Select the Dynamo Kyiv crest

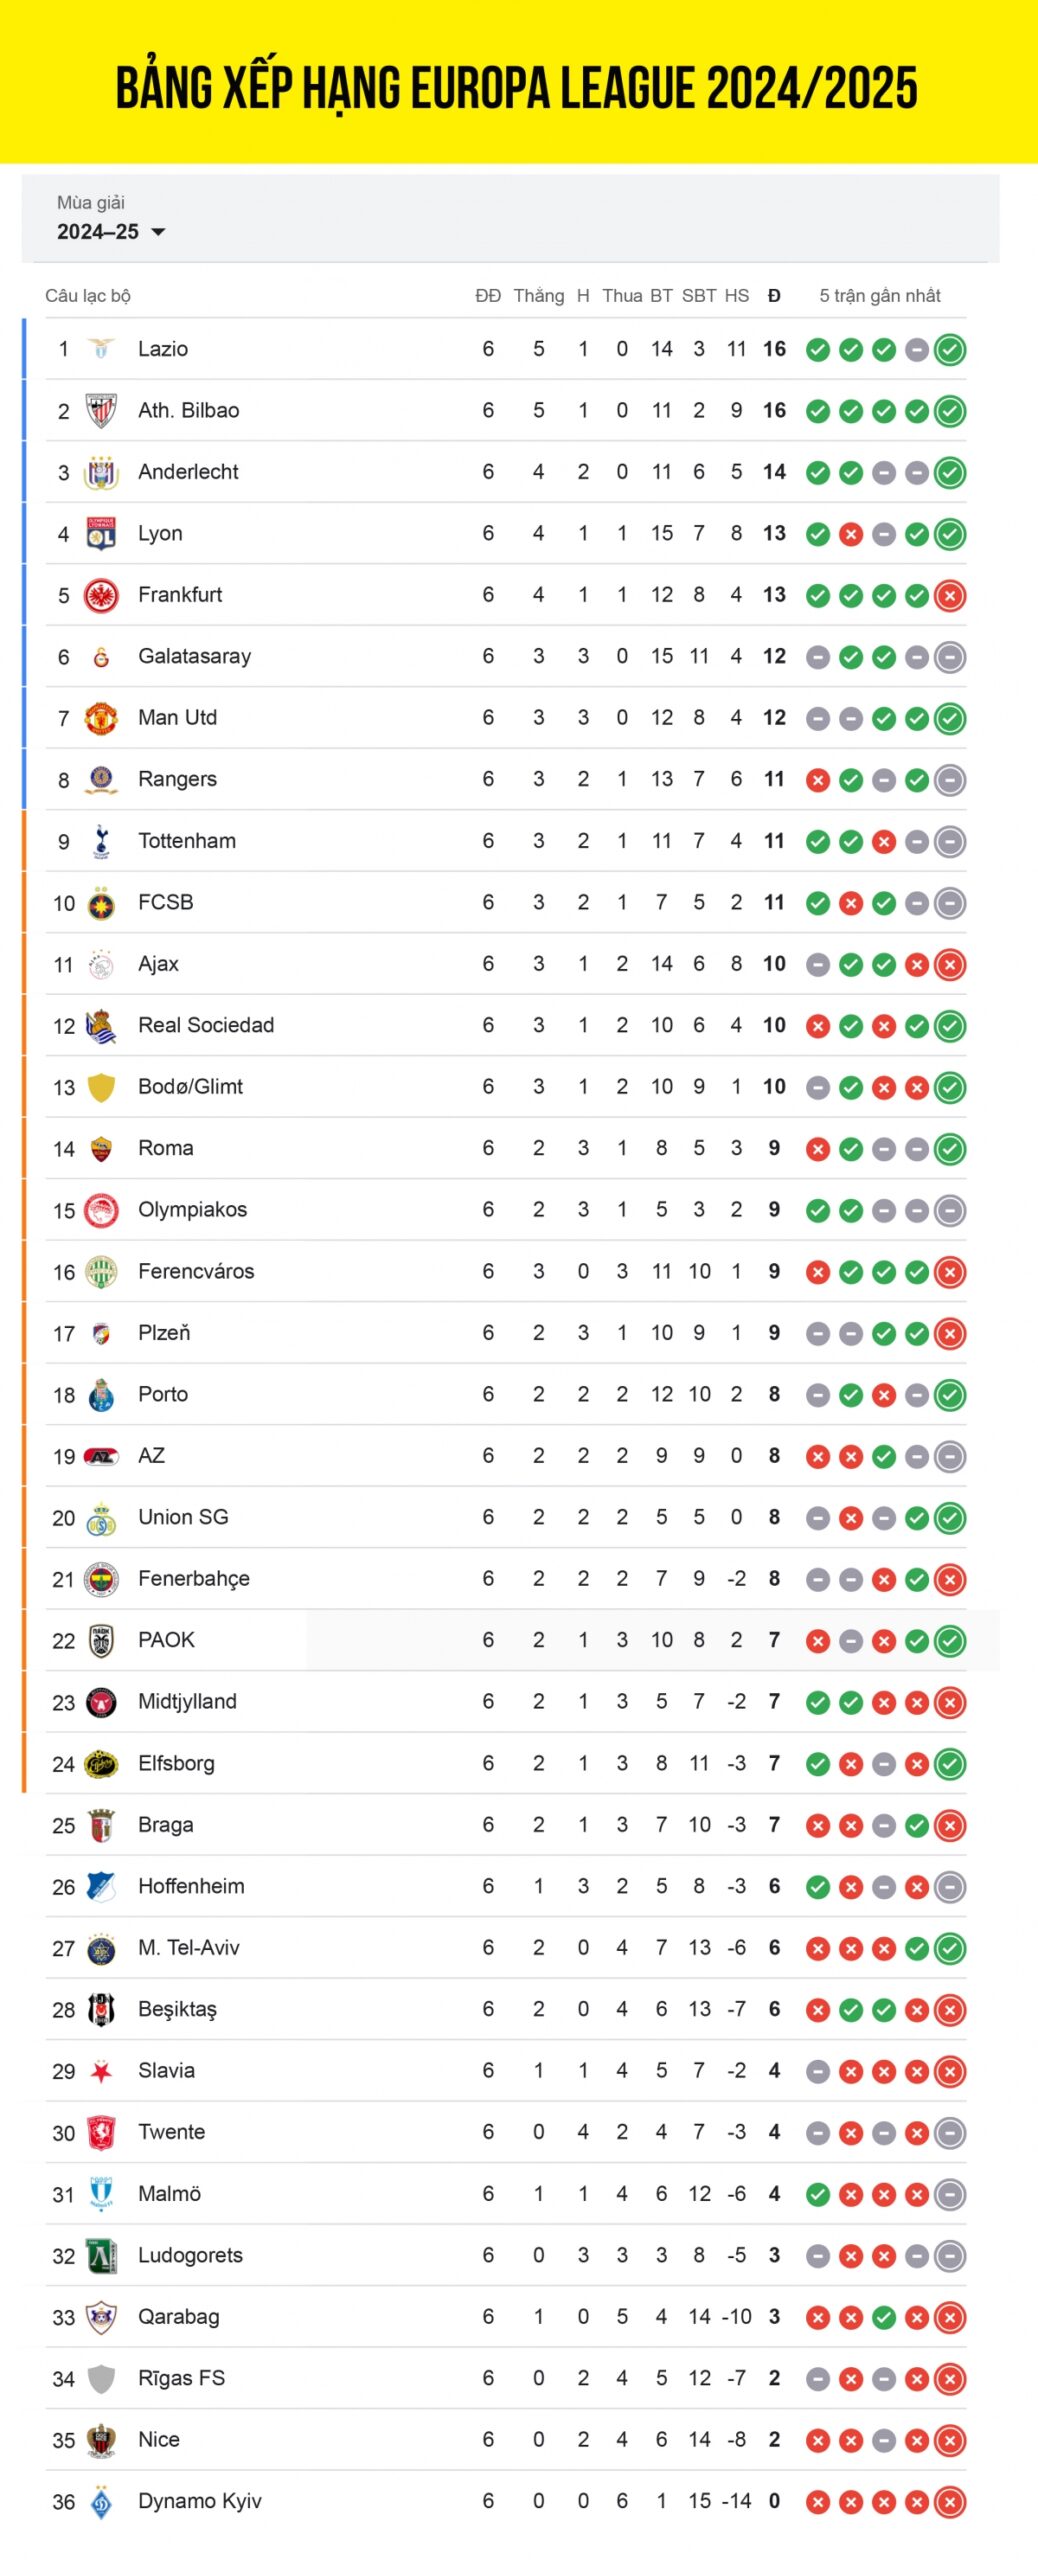click(101, 2501)
